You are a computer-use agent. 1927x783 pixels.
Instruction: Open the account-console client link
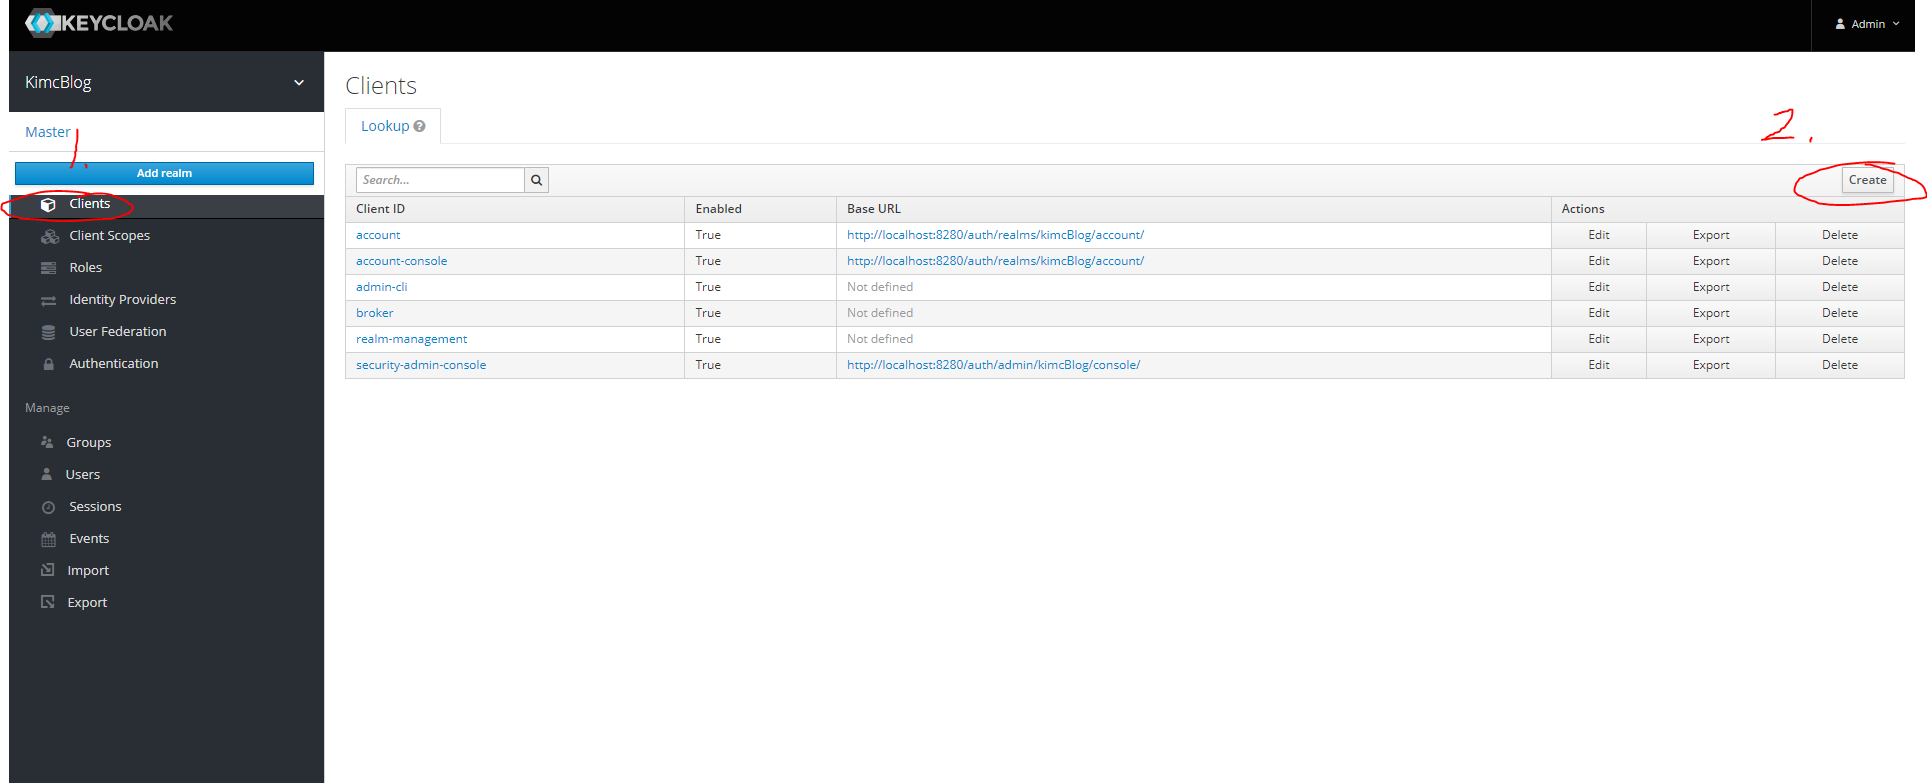pos(402,261)
